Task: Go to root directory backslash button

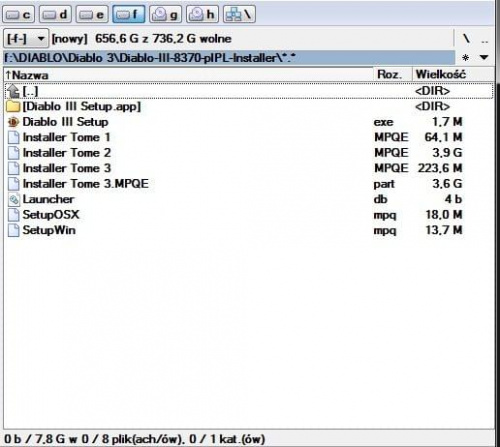Action: 466,39
